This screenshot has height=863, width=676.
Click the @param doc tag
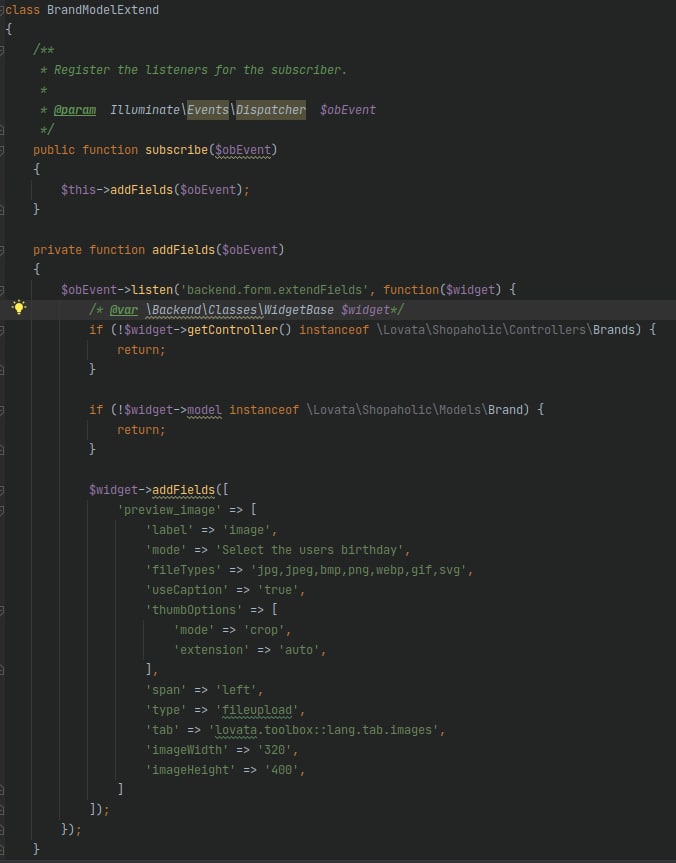[75, 110]
